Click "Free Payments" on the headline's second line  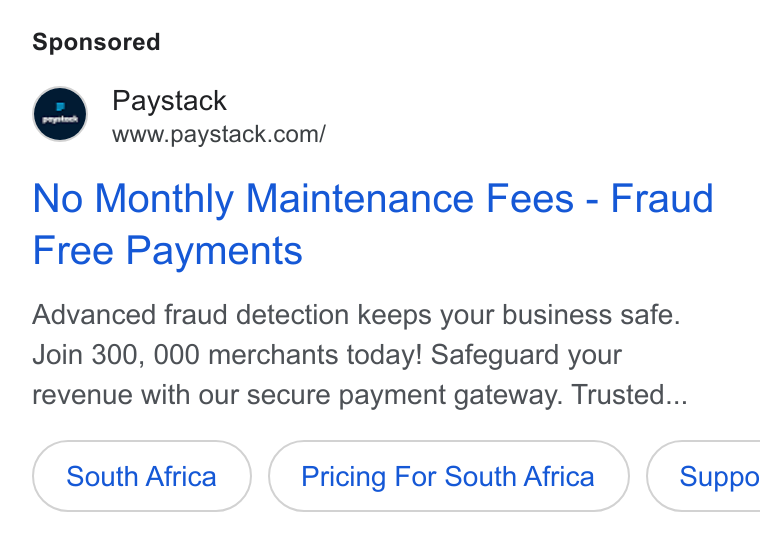pos(168,251)
